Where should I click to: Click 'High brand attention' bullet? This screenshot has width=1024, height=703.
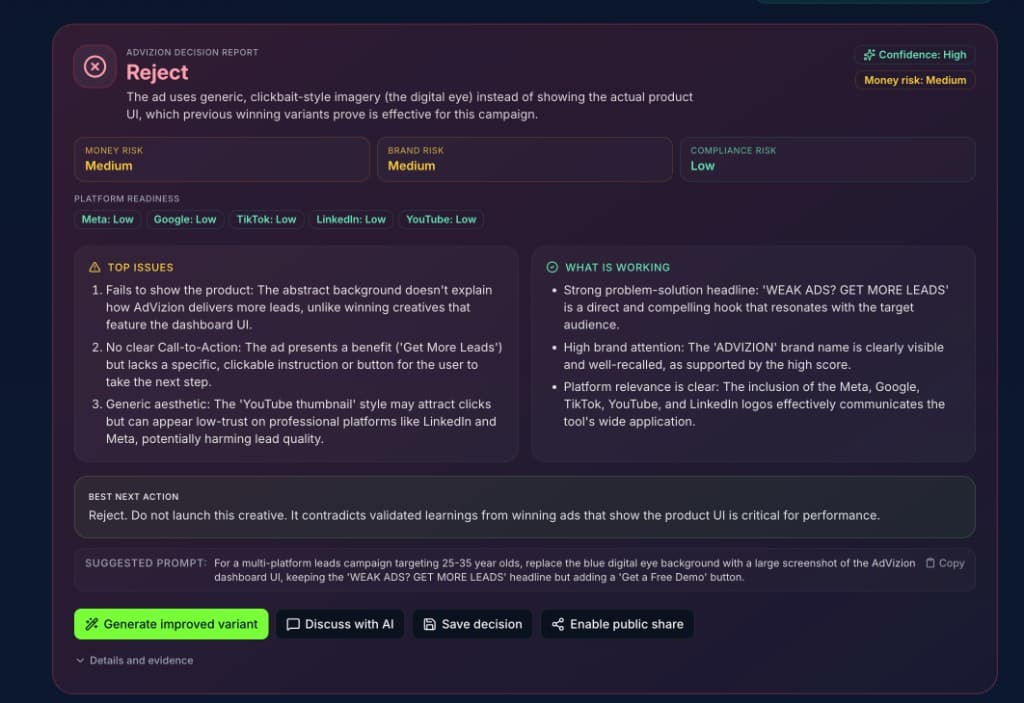point(748,356)
